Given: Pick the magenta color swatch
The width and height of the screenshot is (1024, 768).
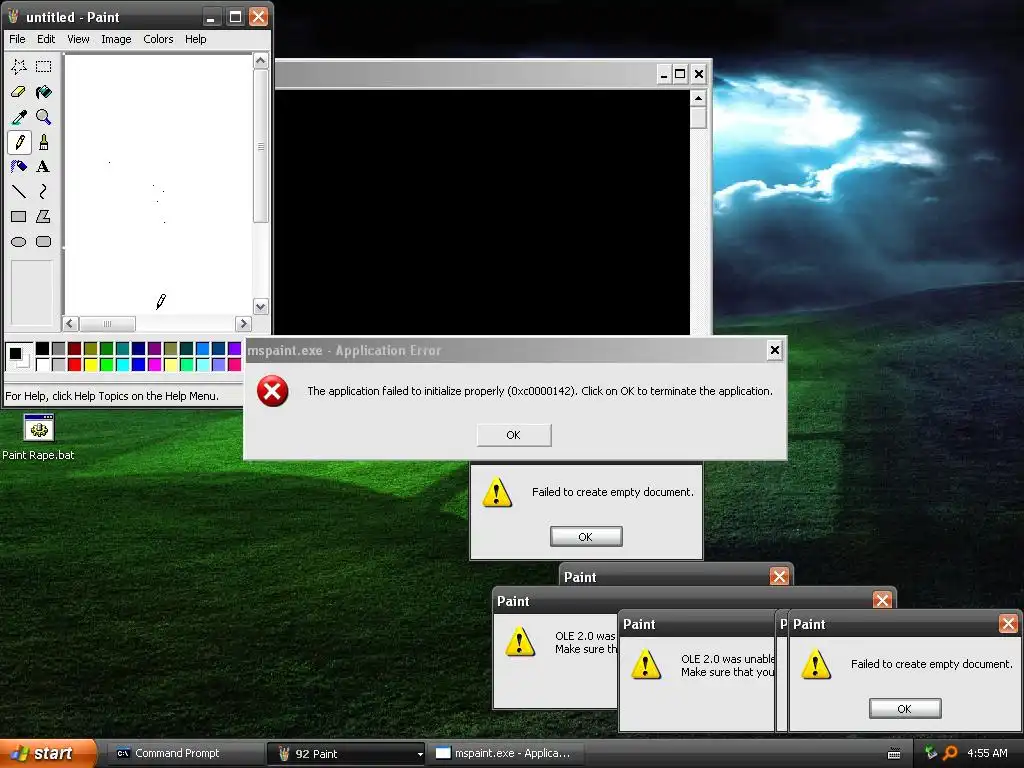Looking at the screenshot, I should point(154,364).
